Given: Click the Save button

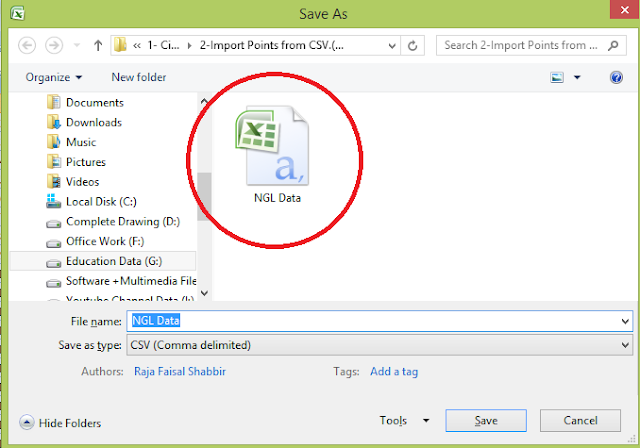Looking at the screenshot, I should pyautogui.click(x=486, y=420).
